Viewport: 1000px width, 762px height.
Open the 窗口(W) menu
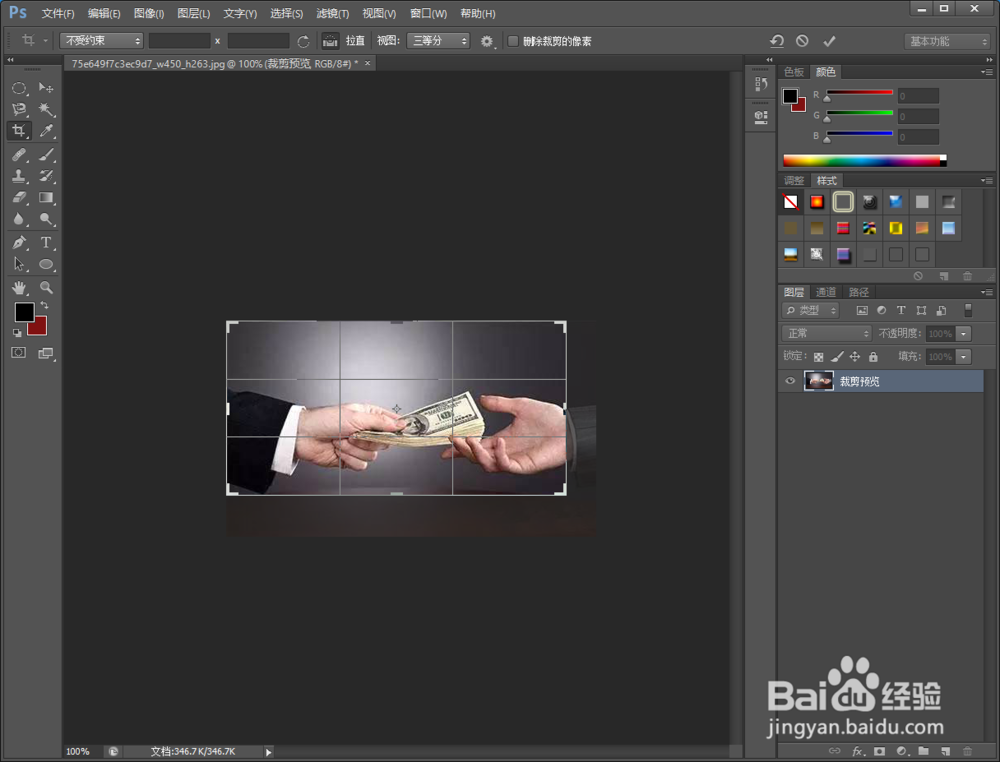[428, 13]
